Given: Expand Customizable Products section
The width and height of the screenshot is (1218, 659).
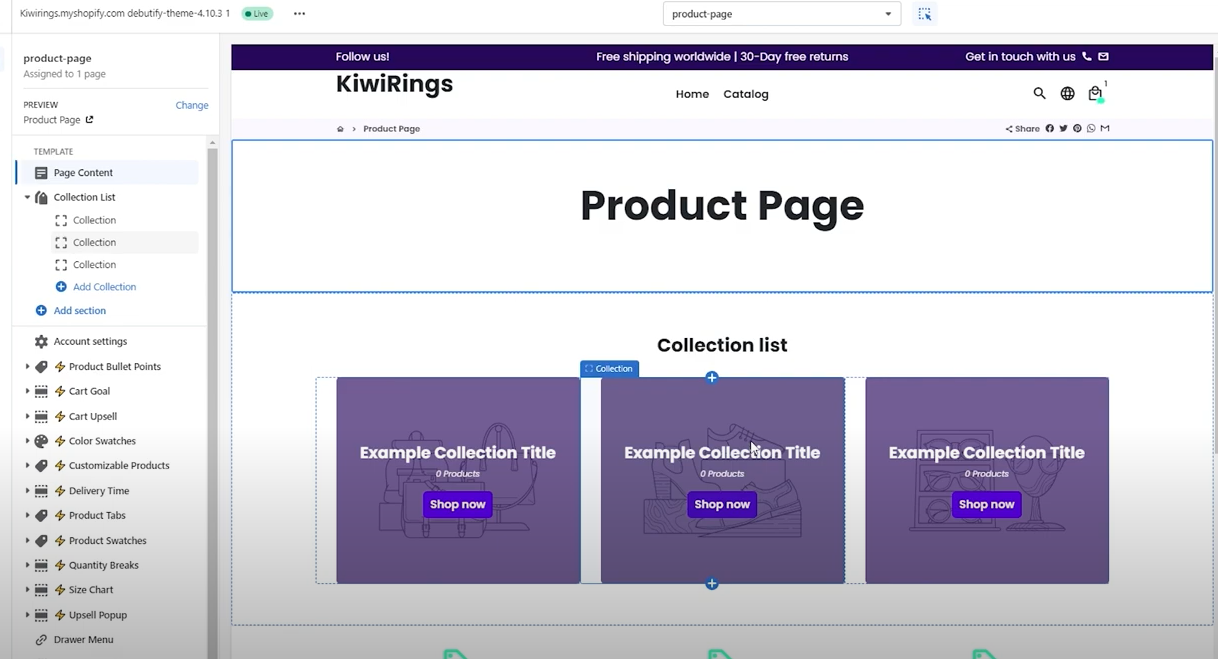Looking at the screenshot, I should [27, 466].
